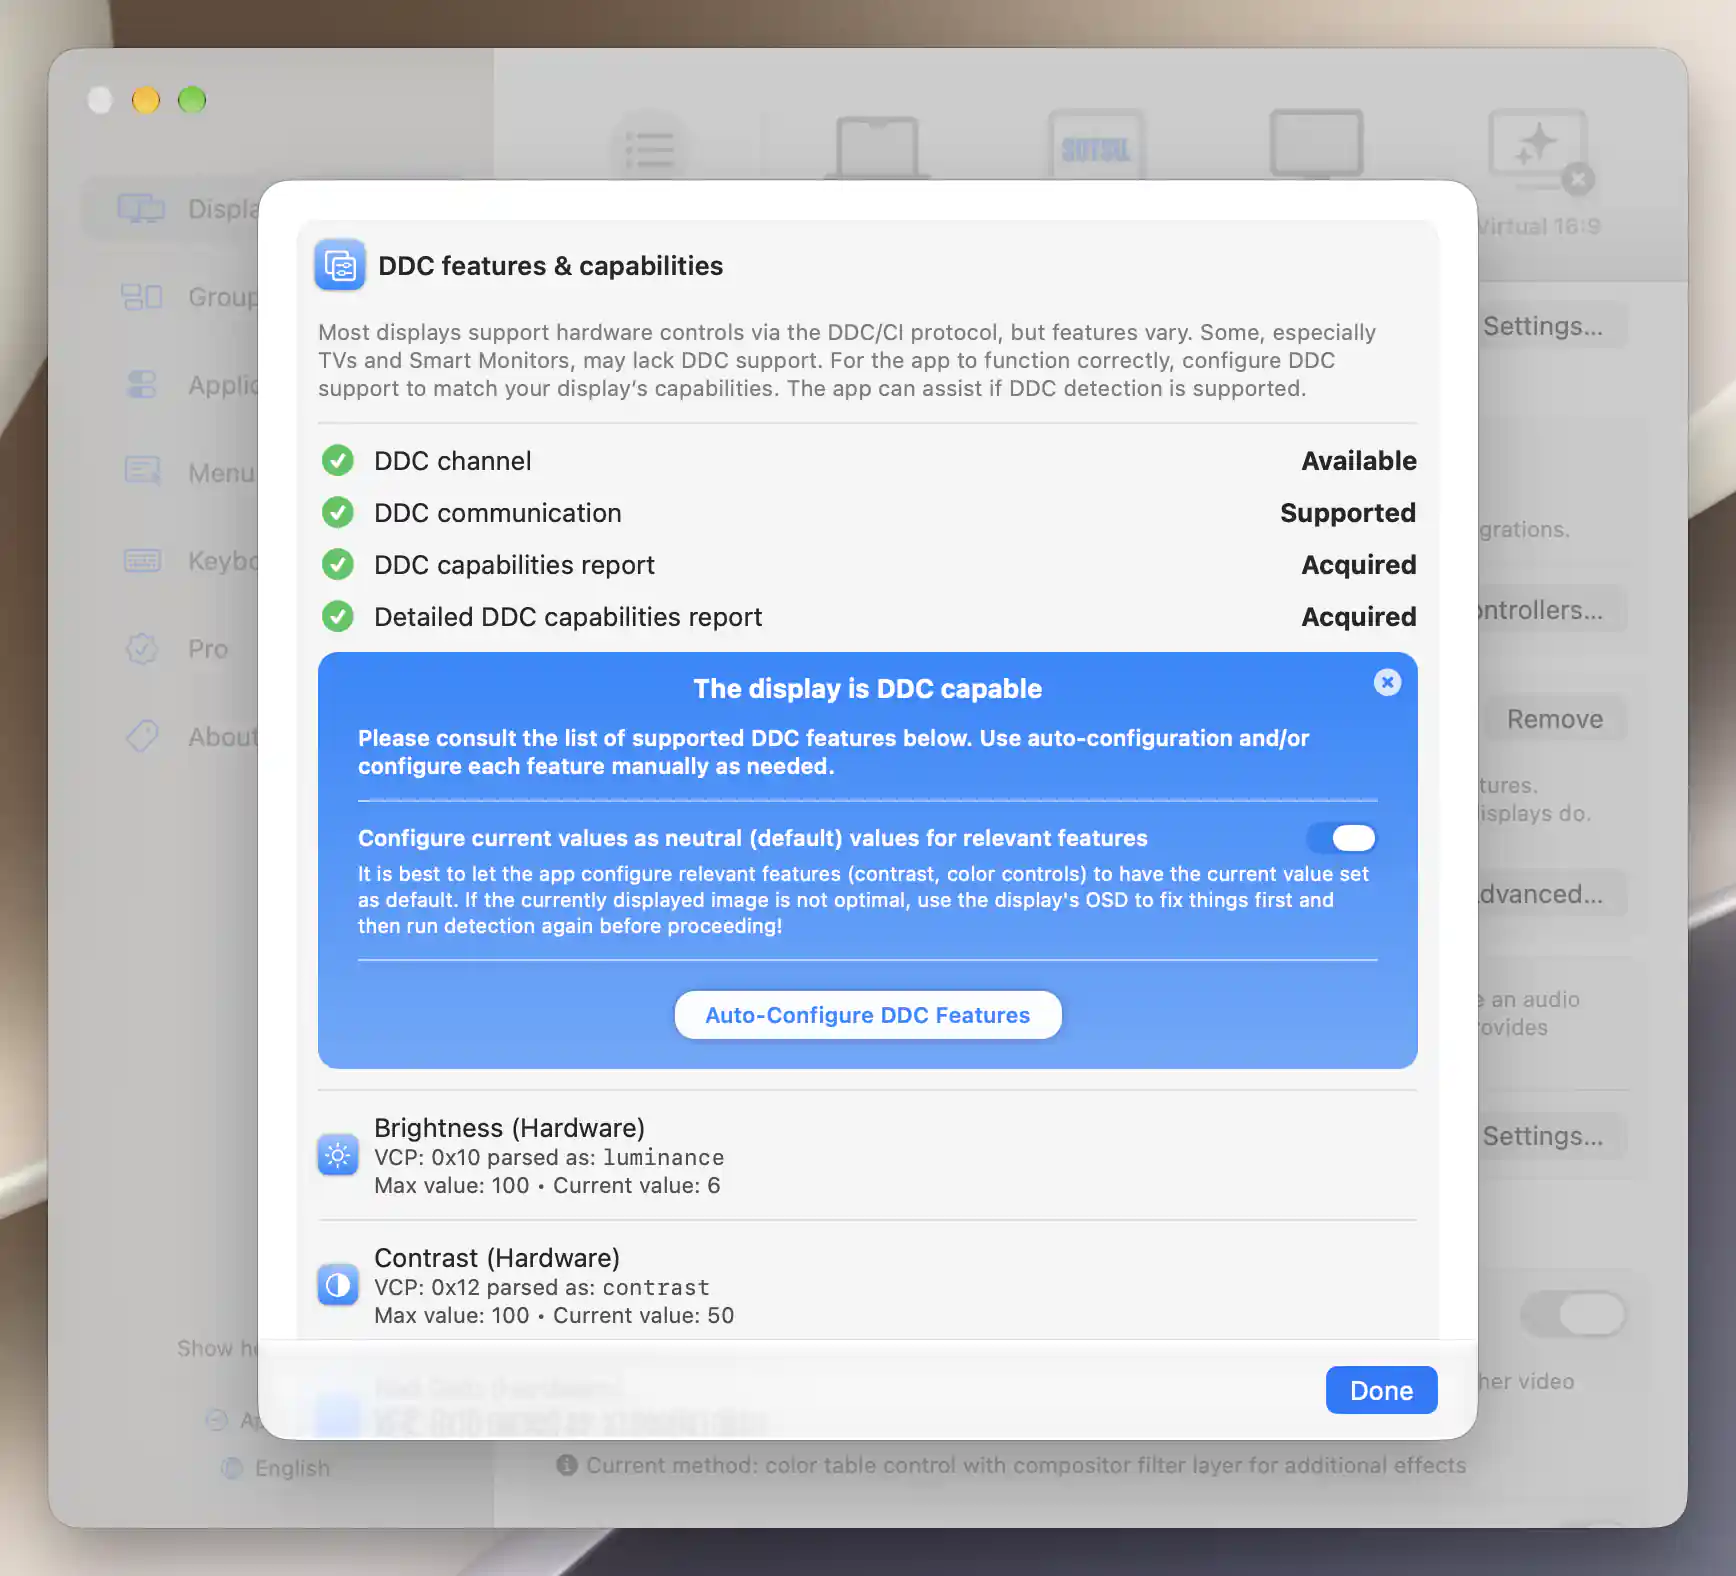
Task: Click the About tag icon in sidebar
Action: pos(142,737)
